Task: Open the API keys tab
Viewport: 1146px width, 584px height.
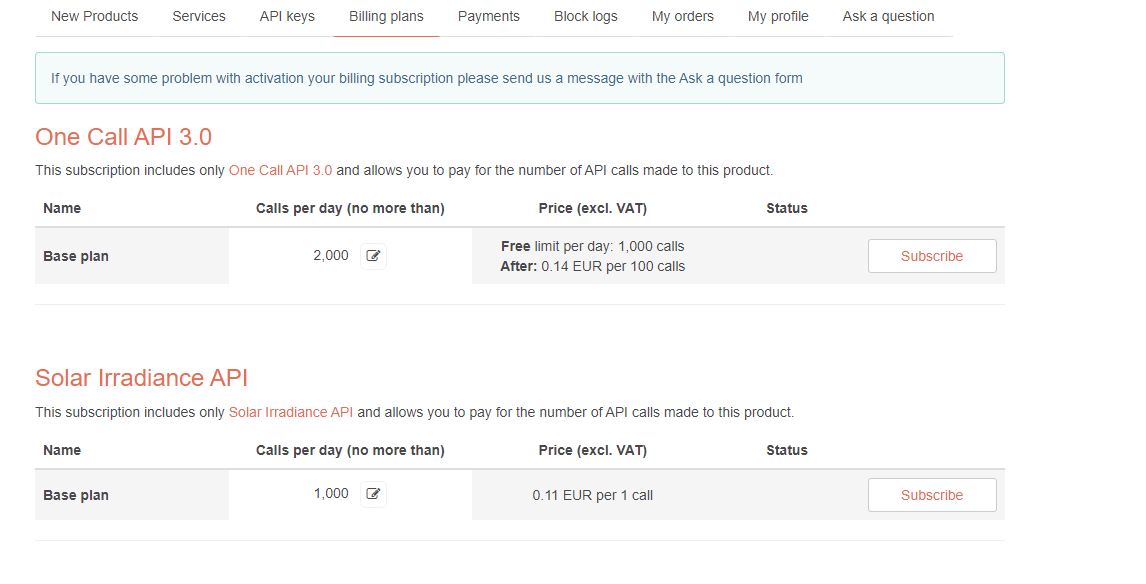Action: [x=287, y=16]
